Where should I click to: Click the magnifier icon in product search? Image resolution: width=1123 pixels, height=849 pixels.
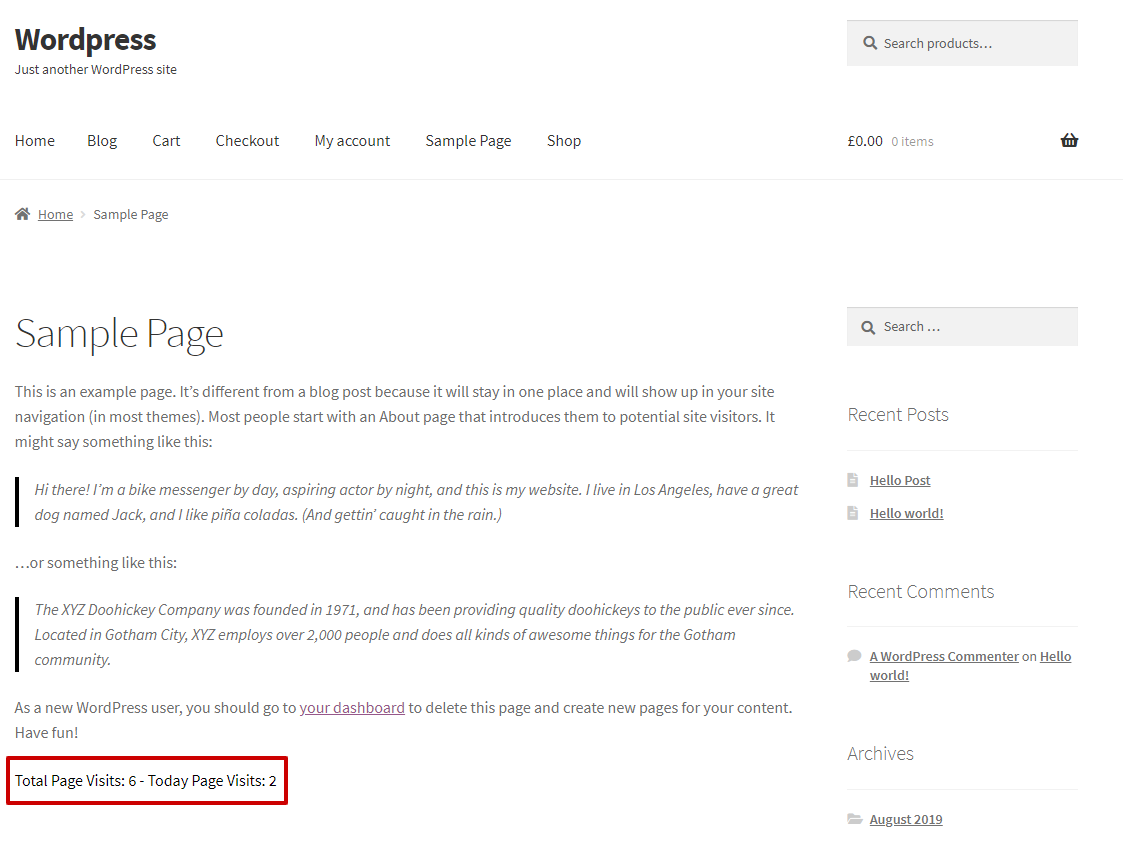870,44
